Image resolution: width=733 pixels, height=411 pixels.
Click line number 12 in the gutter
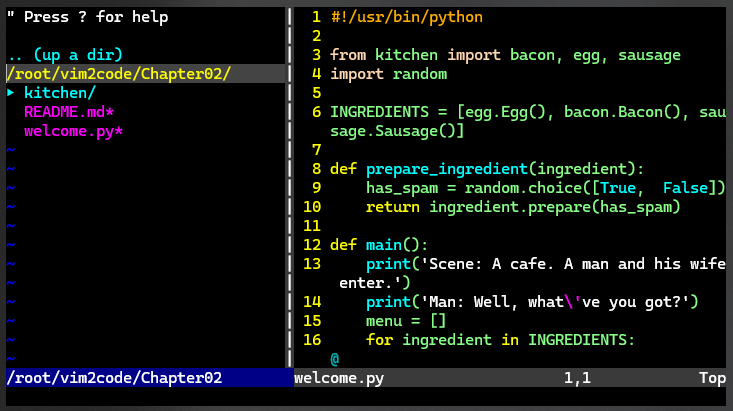[x=312, y=245]
